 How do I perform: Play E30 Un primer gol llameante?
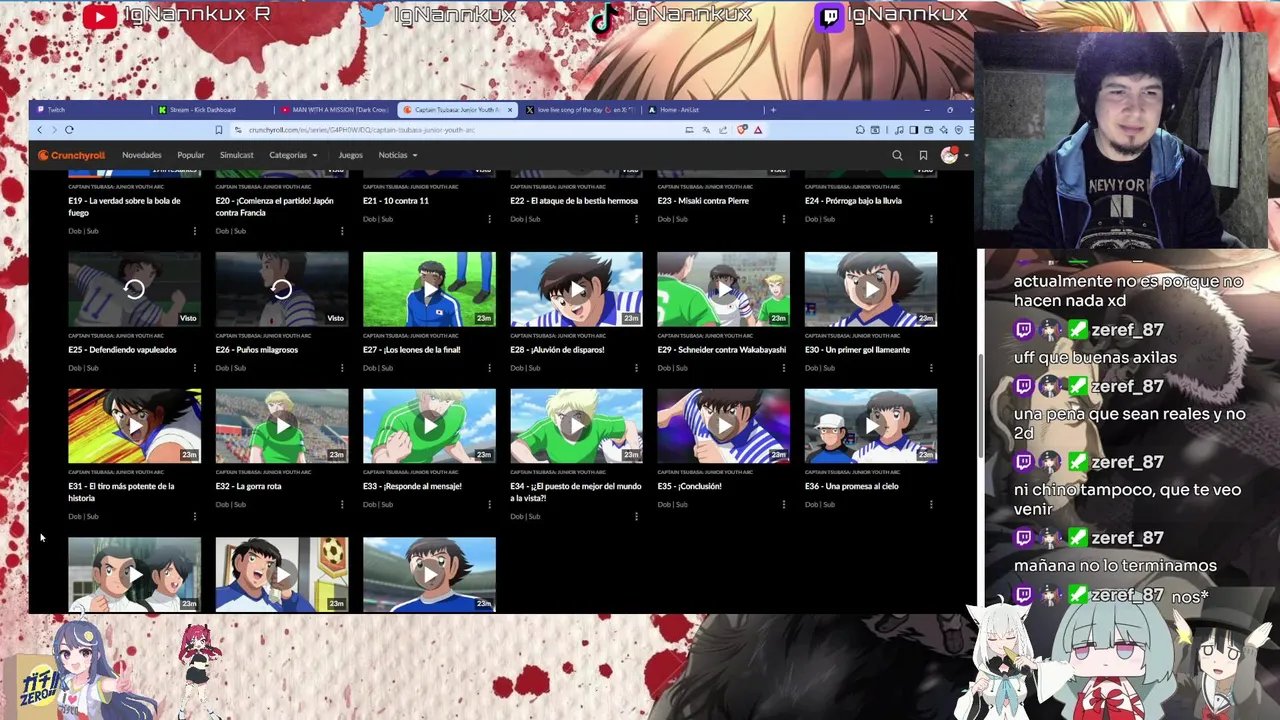click(871, 289)
